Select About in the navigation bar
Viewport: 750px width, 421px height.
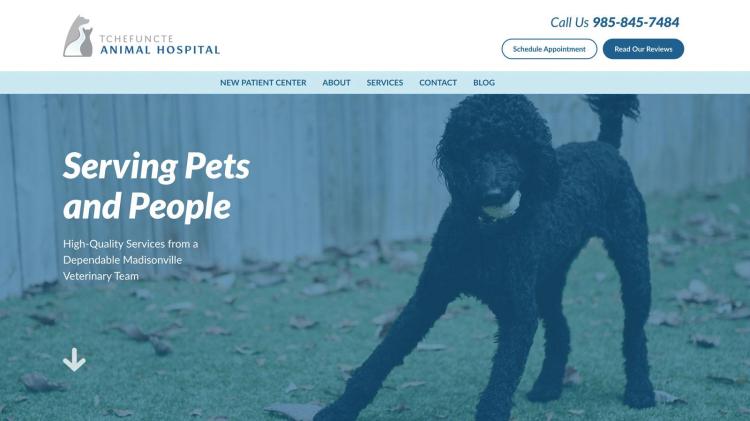coord(336,82)
